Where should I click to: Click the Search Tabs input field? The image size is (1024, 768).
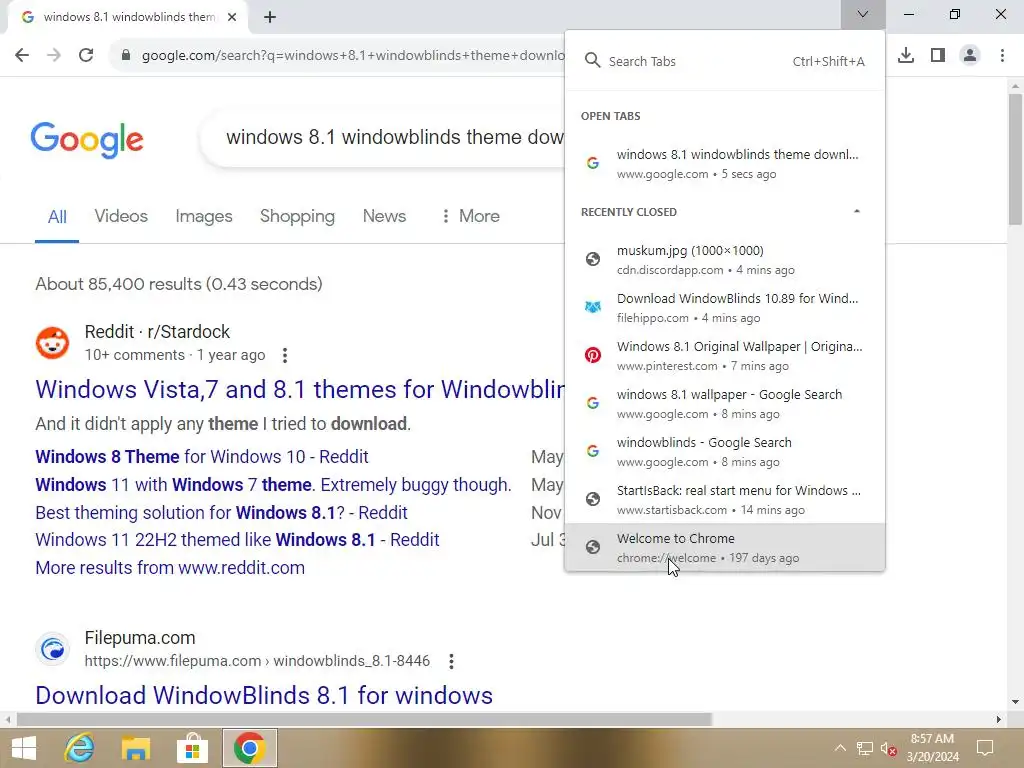point(725,61)
